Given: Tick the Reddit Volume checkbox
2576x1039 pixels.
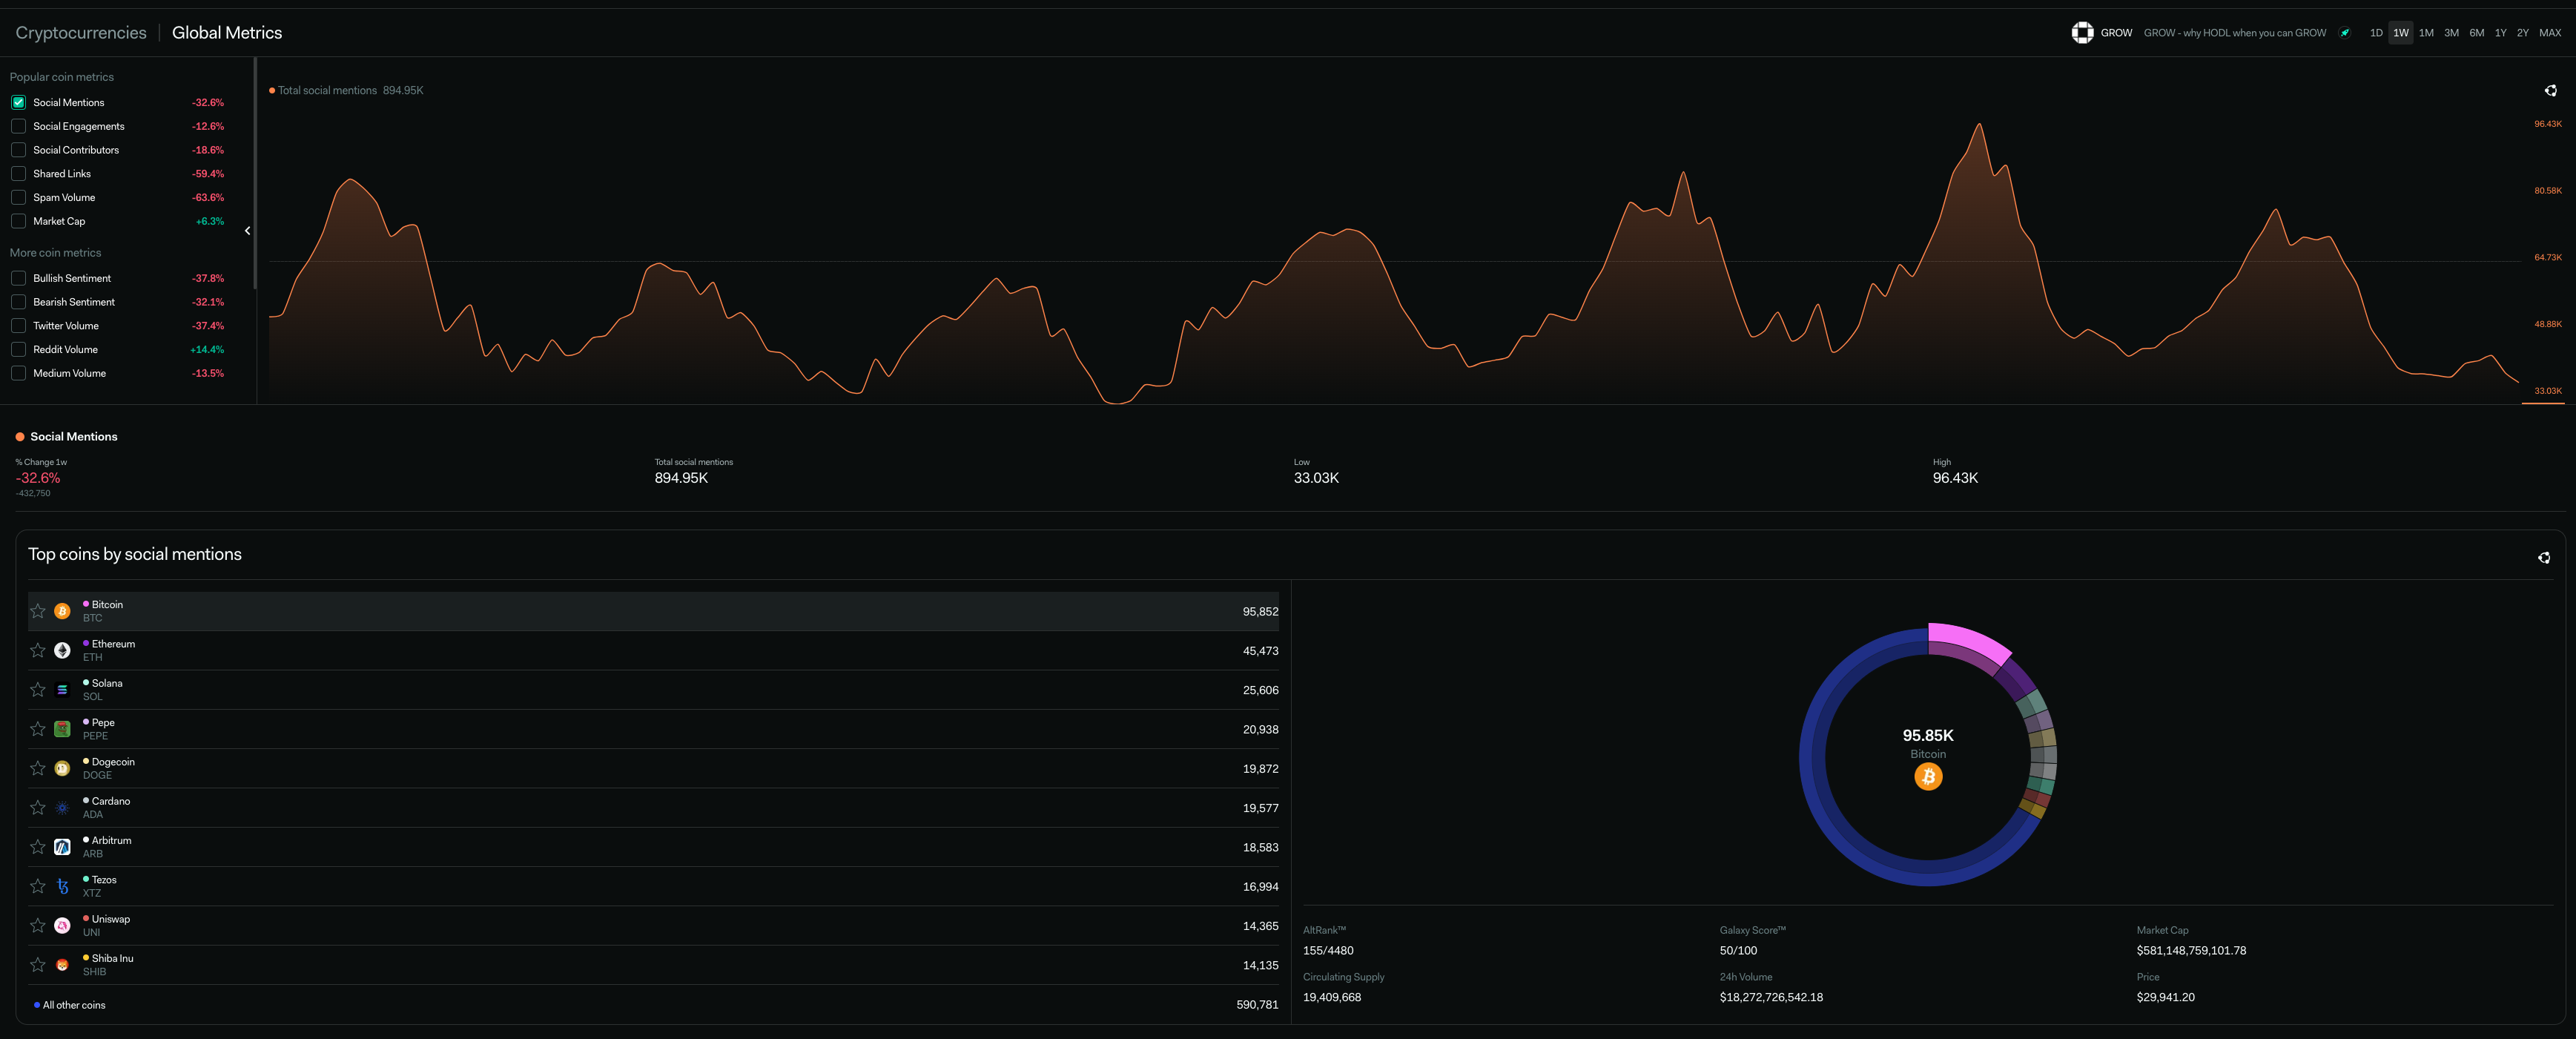Looking at the screenshot, I should pos(18,349).
